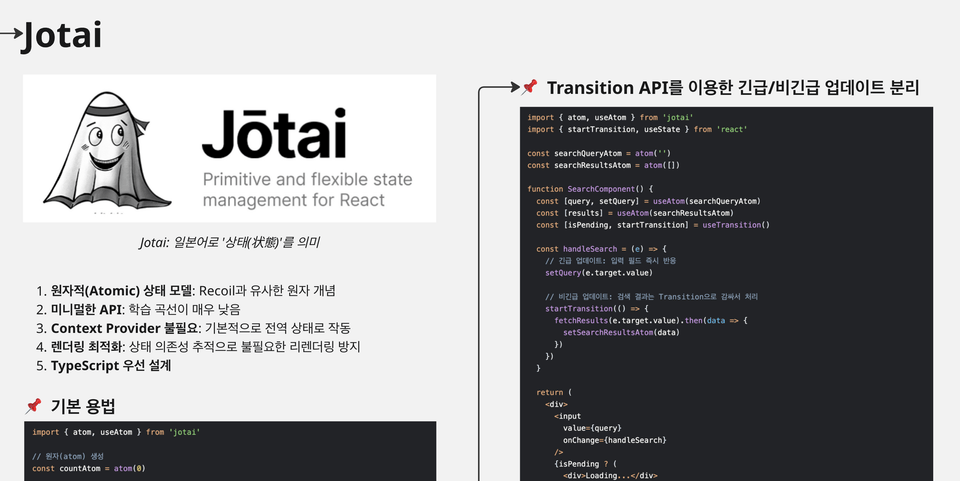Click line "const [query, setQuery] = useAtom(searchQueryAtom)"
This screenshot has height=481, width=960.
pyautogui.click(x=648, y=201)
